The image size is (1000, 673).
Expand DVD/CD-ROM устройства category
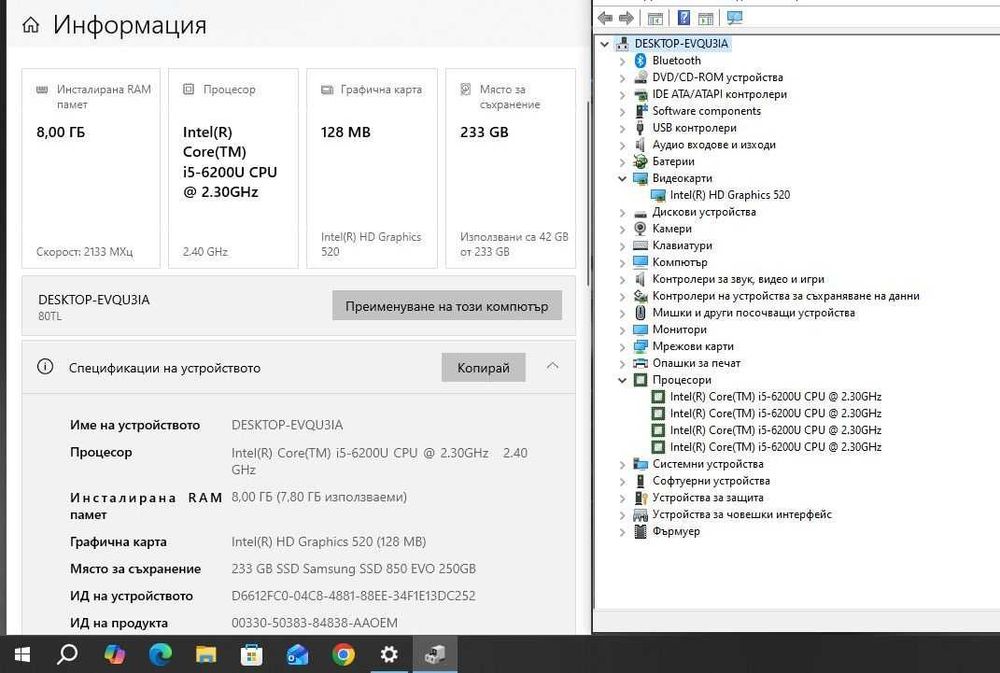pyautogui.click(x=622, y=78)
